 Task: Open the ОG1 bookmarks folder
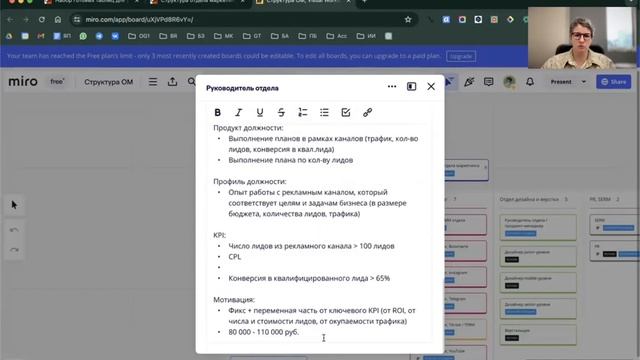tap(139, 36)
